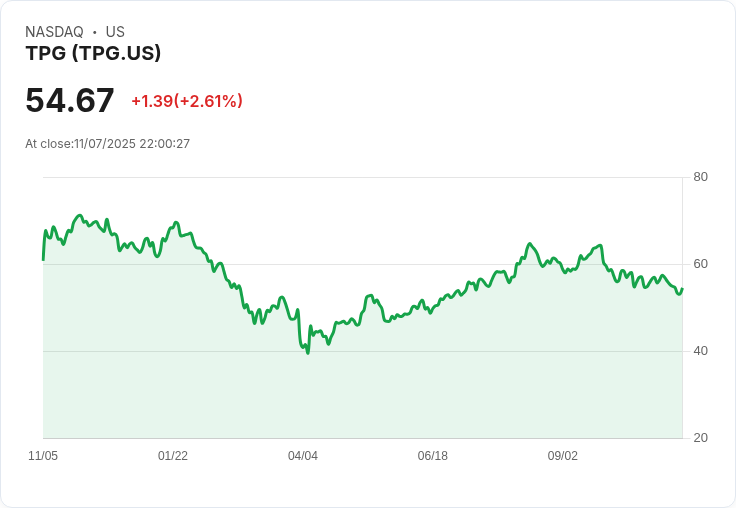Select the 04/04 date label
Viewport: 736px width, 508px height.
[303, 456]
